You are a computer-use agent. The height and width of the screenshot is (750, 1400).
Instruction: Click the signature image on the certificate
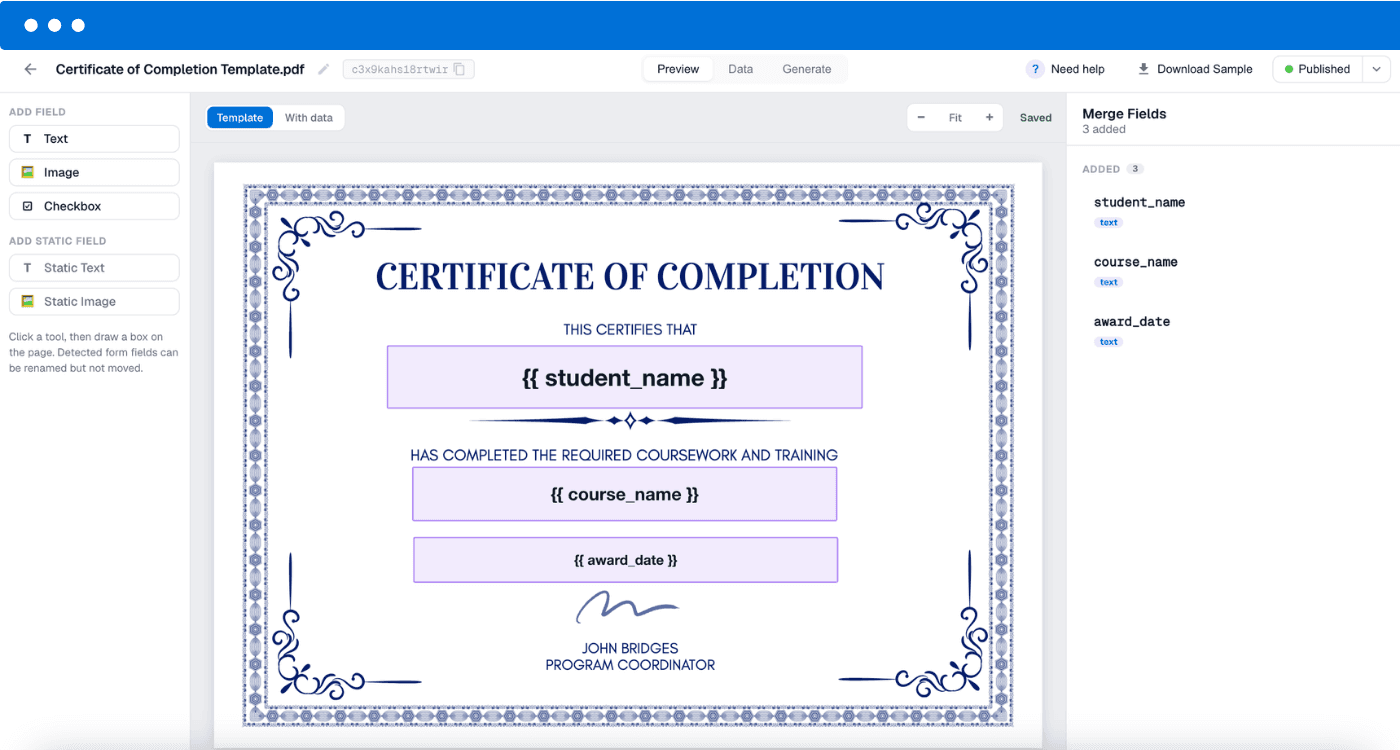coord(627,607)
